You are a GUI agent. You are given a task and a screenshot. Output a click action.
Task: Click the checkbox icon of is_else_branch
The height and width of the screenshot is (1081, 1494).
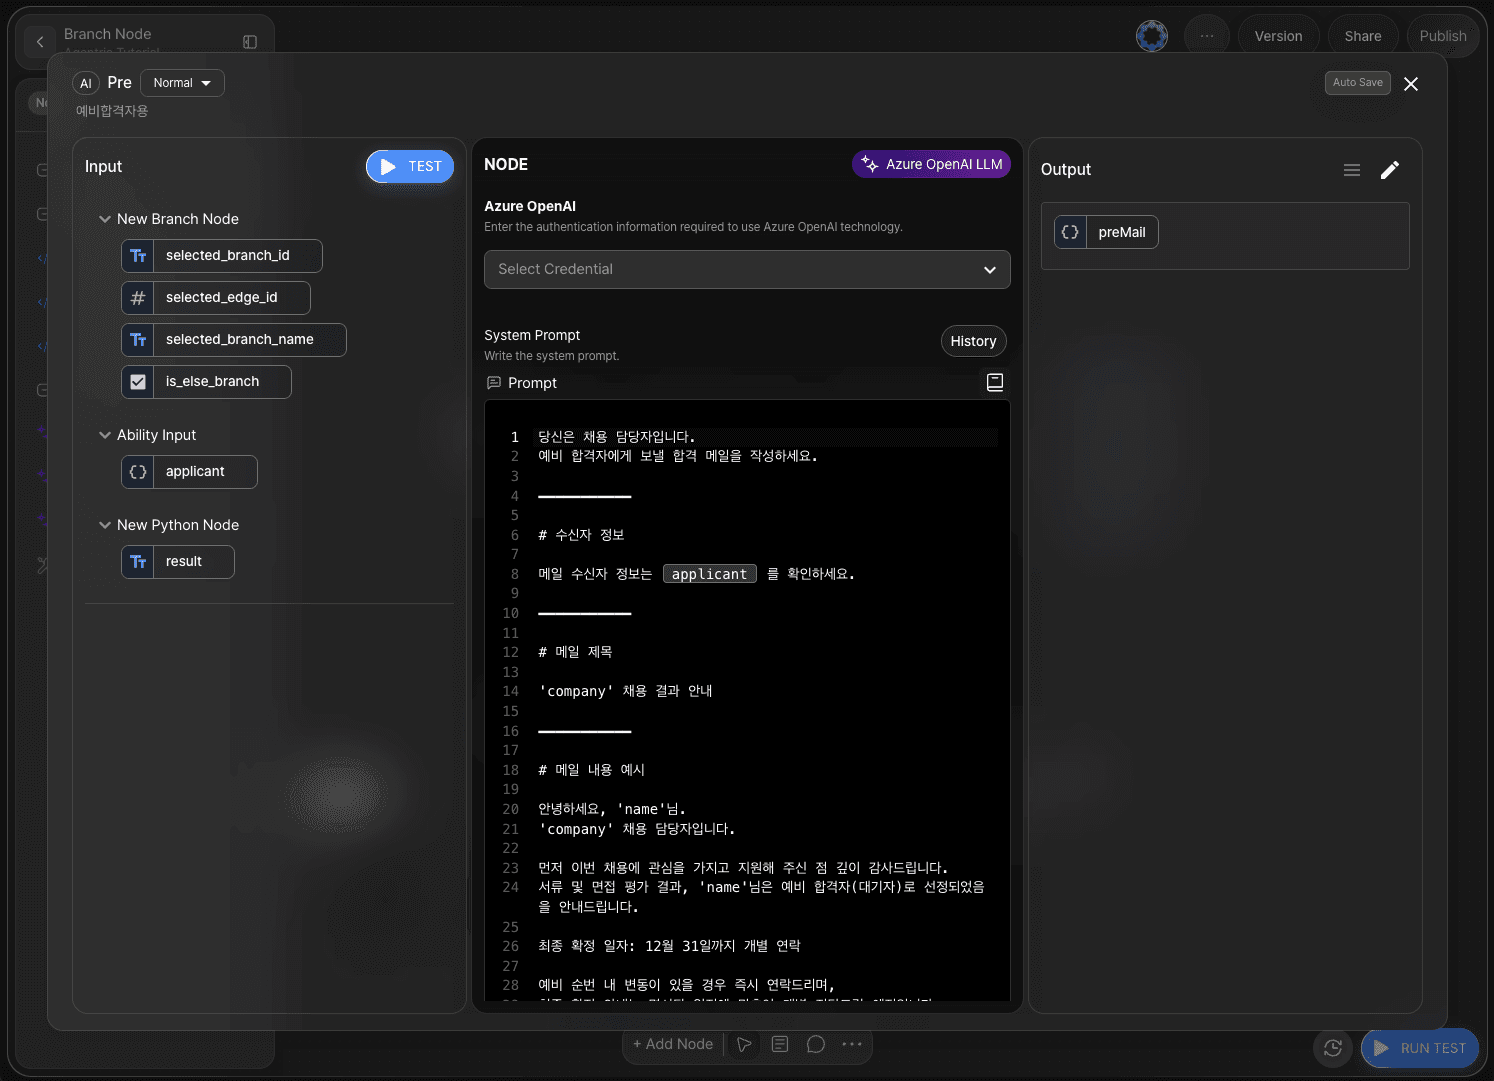point(138,382)
